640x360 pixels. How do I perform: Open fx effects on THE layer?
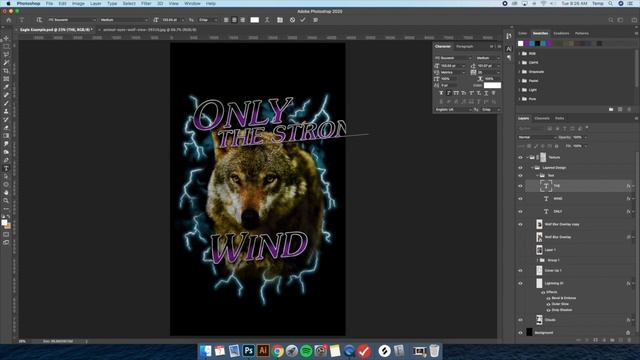tap(629, 186)
